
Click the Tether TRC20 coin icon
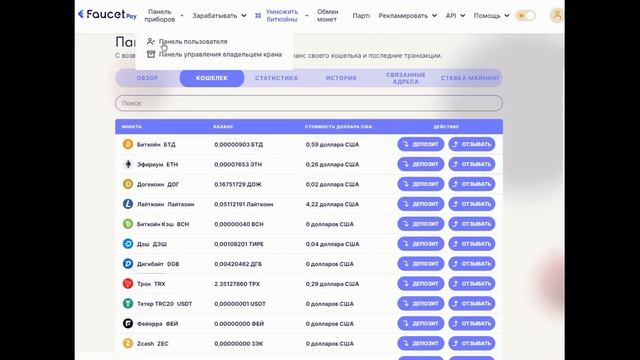click(128, 303)
